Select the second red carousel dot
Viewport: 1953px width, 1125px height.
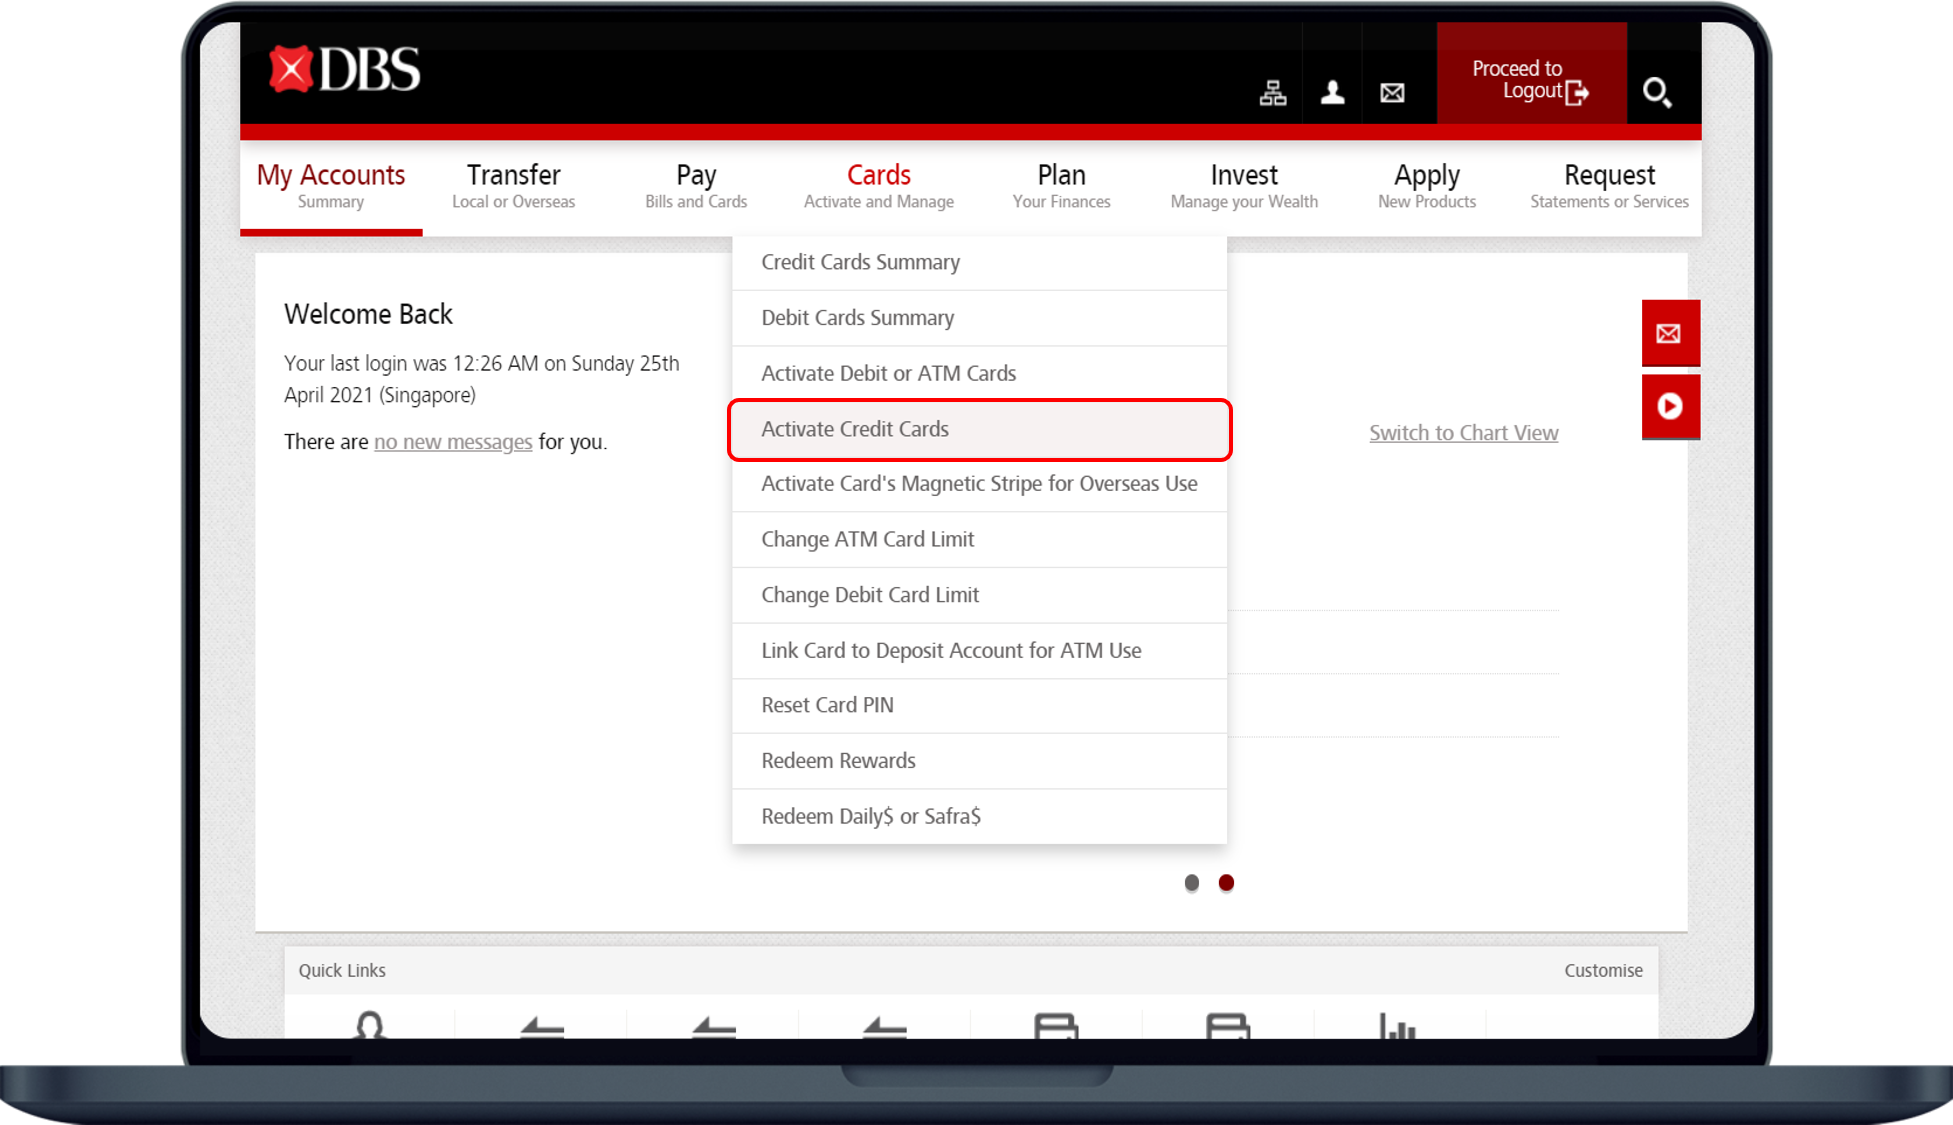(1226, 883)
